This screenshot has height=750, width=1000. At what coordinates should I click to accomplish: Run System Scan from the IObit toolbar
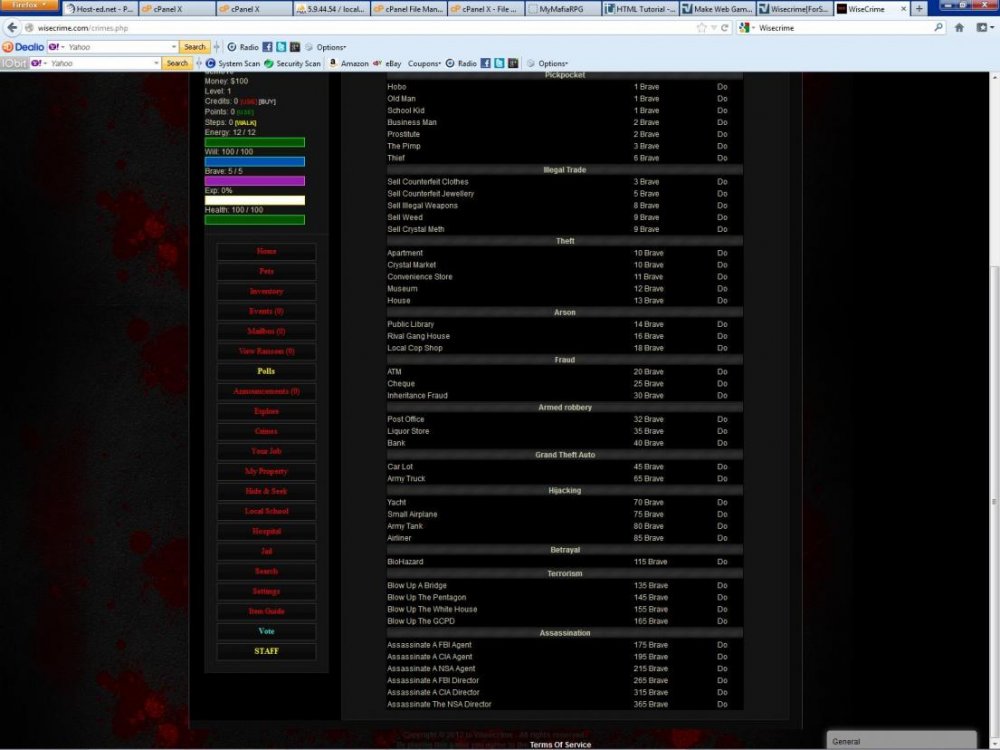[239, 63]
